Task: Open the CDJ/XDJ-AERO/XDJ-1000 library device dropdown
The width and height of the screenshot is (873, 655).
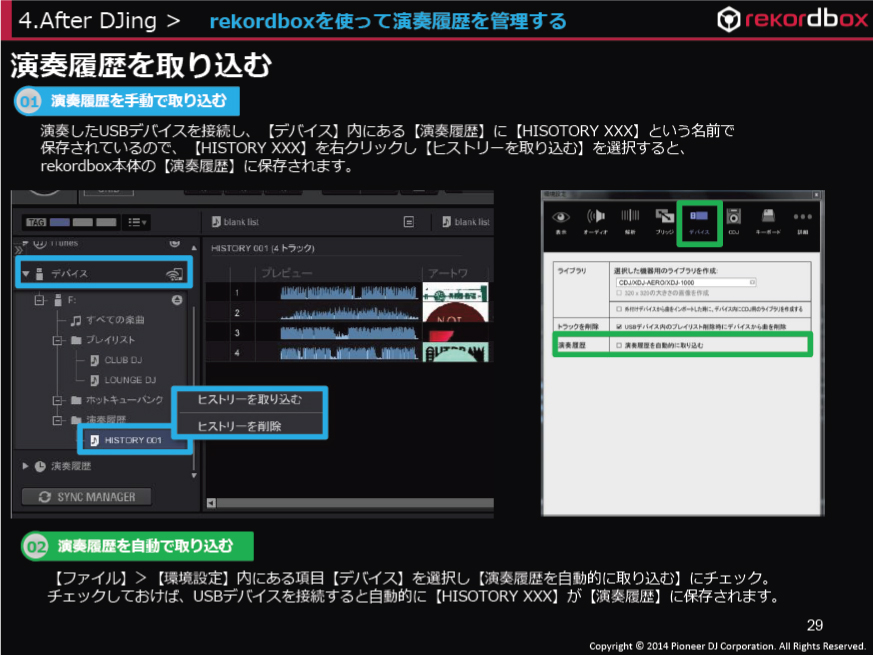Action: [x=685, y=282]
